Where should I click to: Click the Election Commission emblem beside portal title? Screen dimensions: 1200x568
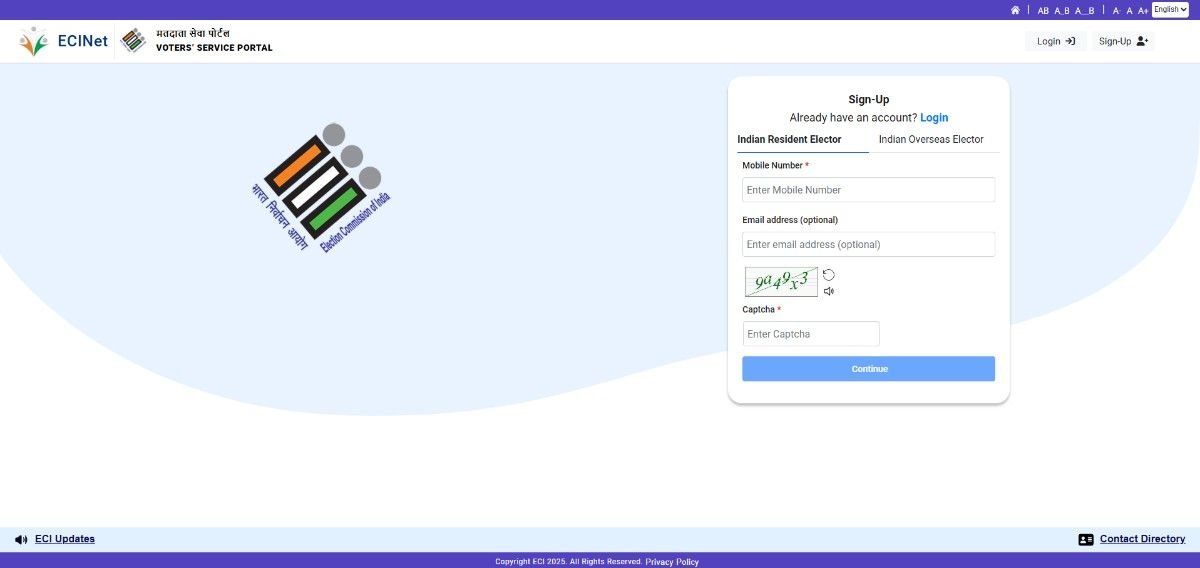(133, 41)
